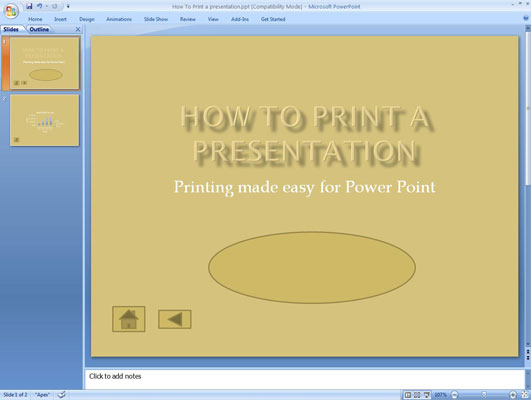Open the Review ribbon tab
This screenshot has height=400, width=531.
(188, 19)
